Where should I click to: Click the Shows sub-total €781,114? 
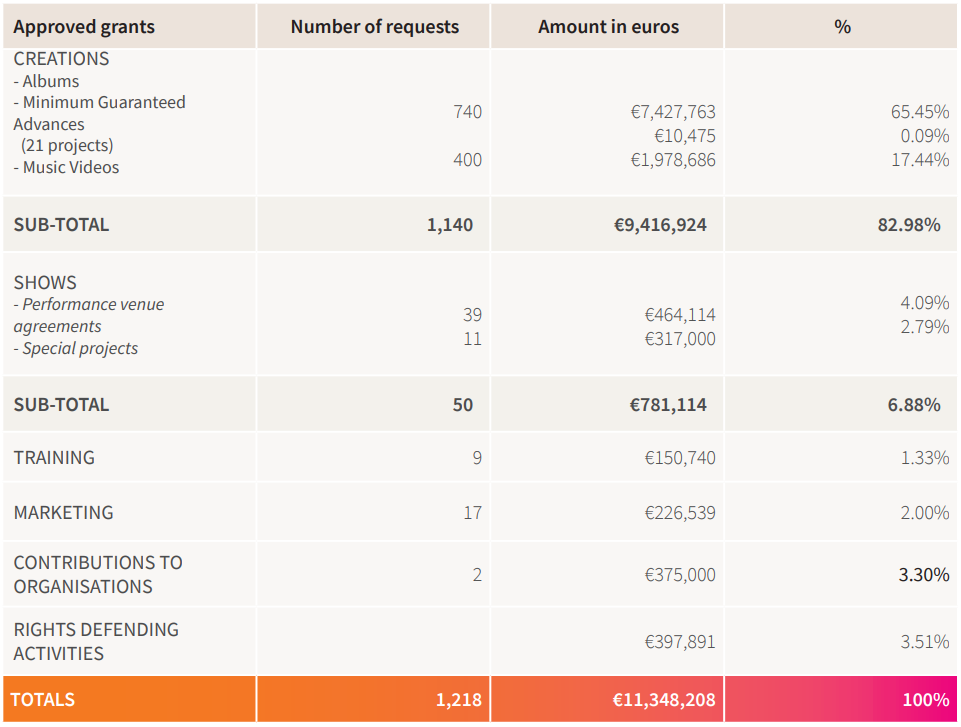pyautogui.click(x=667, y=405)
